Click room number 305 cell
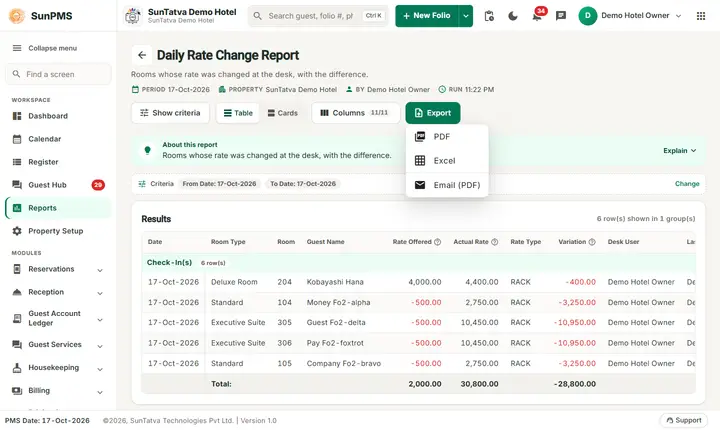The height and width of the screenshot is (430, 720). point(284,322)
